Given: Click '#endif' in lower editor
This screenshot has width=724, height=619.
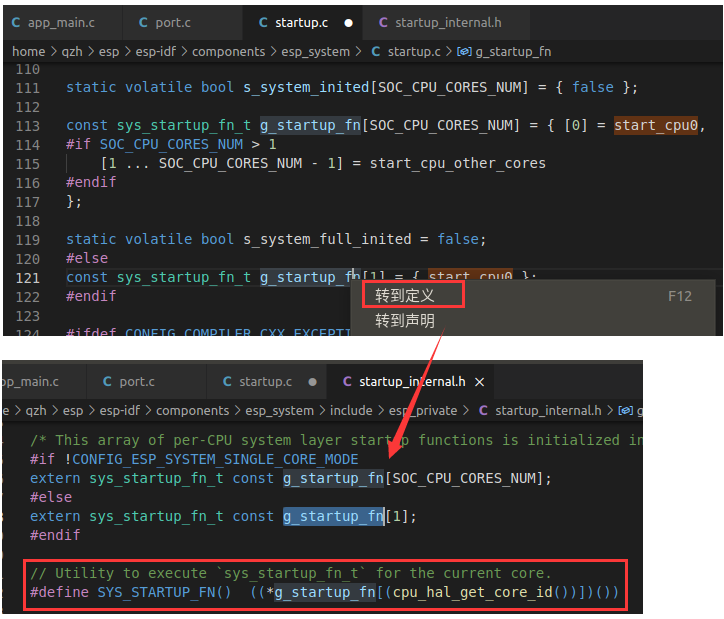Looking at the screenshot, I should click(55, 535).
